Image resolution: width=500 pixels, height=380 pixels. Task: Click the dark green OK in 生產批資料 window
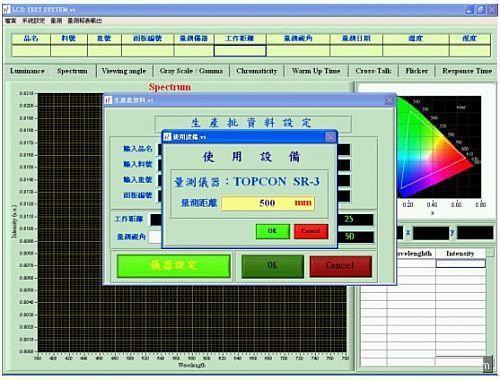coord(272,266)
